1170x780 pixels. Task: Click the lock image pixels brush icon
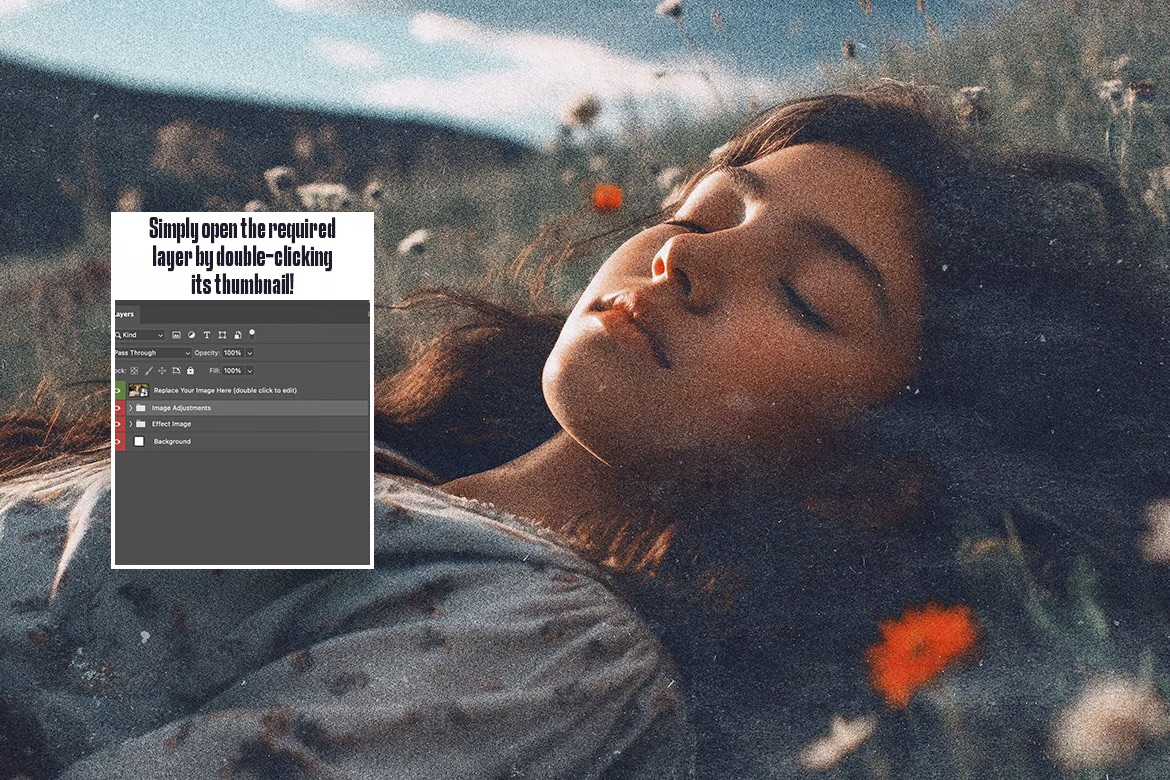(x=149, y=370)
